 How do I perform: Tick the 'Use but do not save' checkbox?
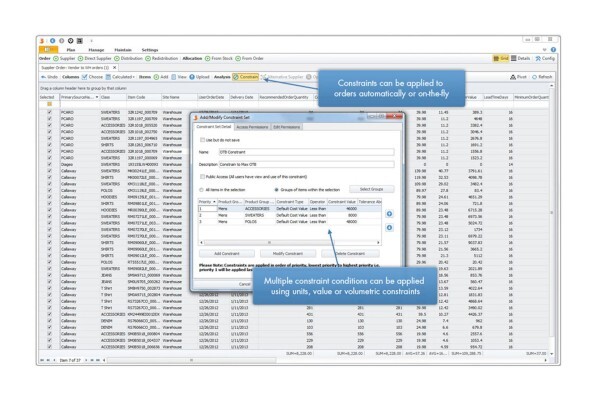pos(202,140)
